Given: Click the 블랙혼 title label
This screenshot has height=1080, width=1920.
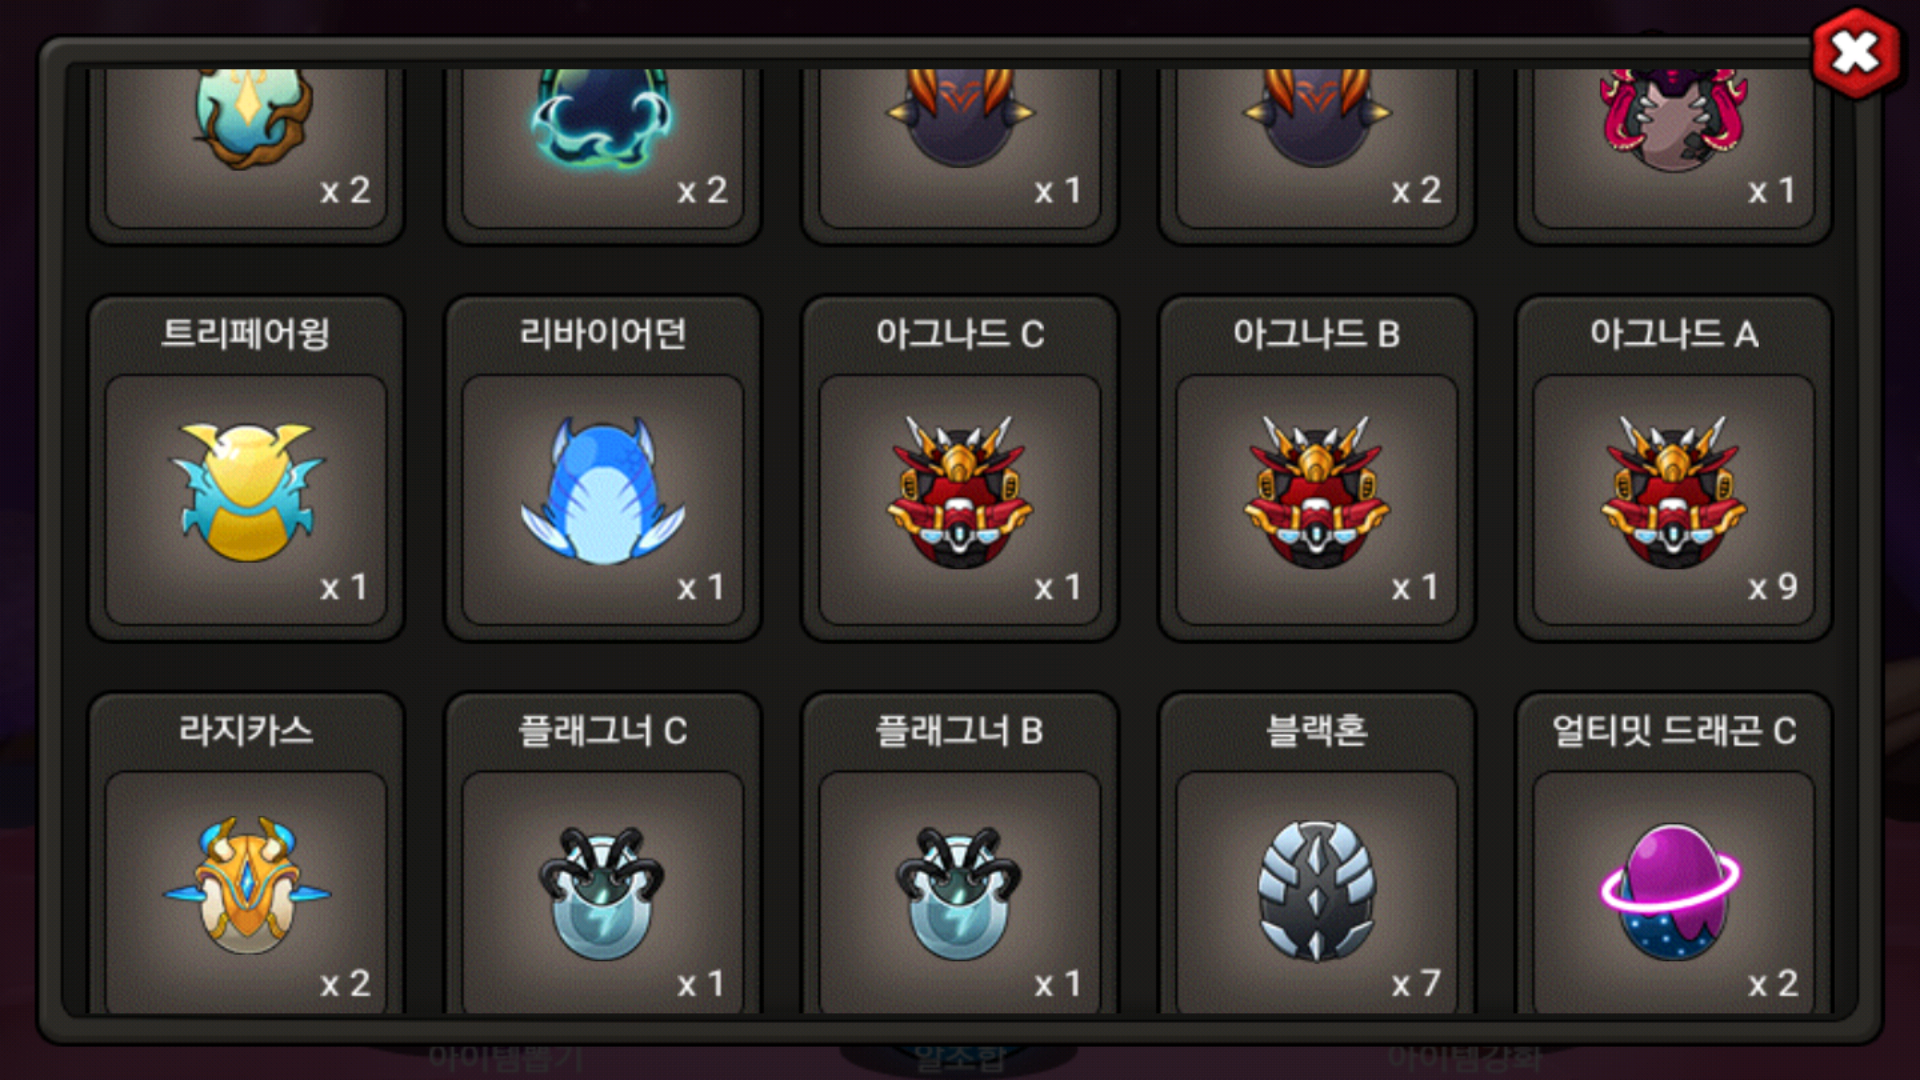Looking at the screenshot, I should click(x=1317, y=731).
